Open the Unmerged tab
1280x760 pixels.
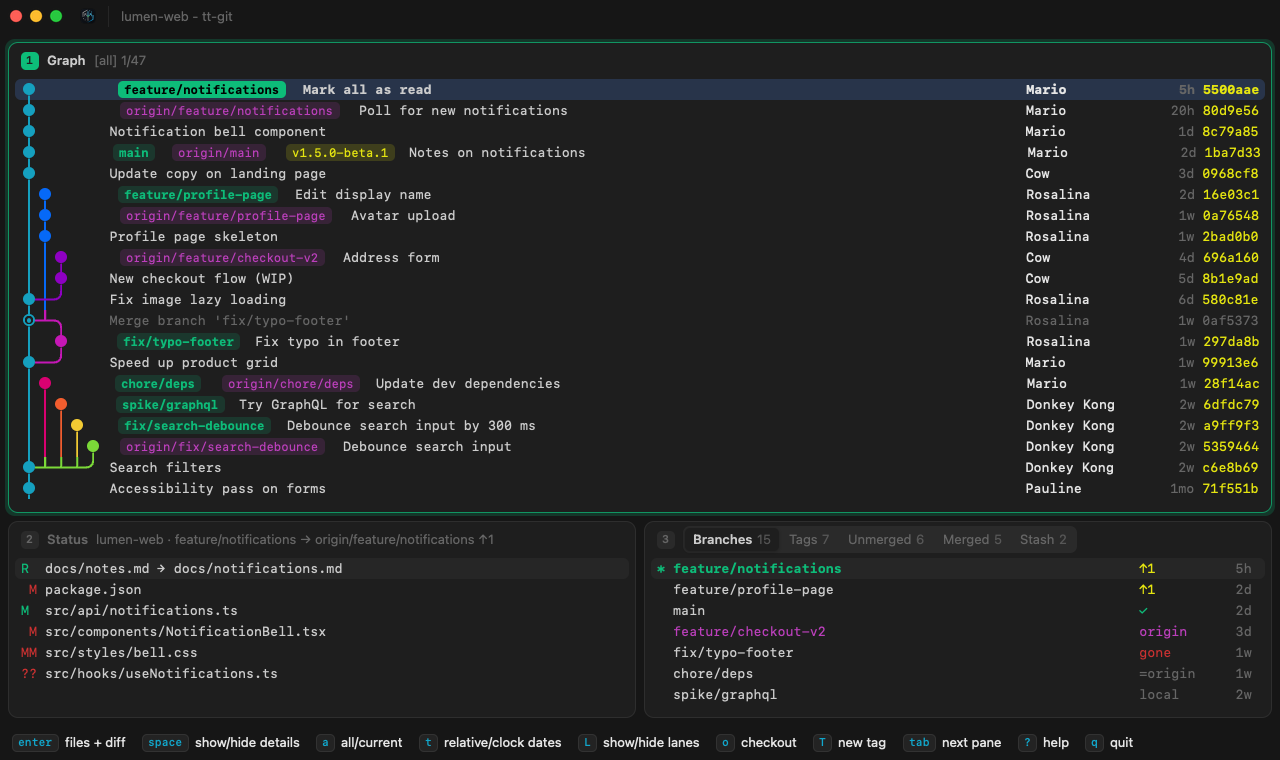(x=886, y=539)
